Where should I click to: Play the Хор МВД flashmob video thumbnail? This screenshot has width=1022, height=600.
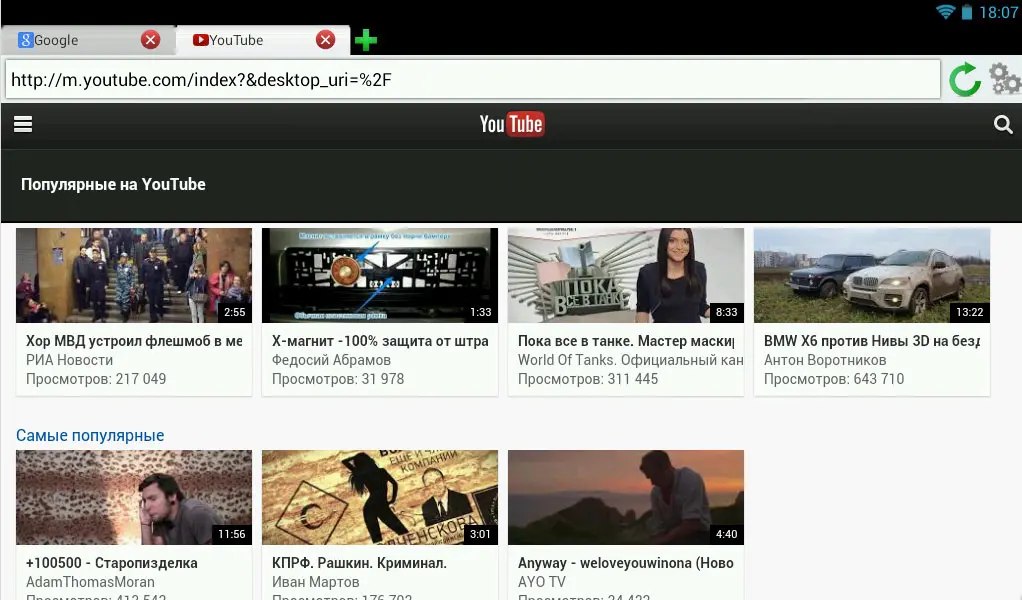[134, 275]
